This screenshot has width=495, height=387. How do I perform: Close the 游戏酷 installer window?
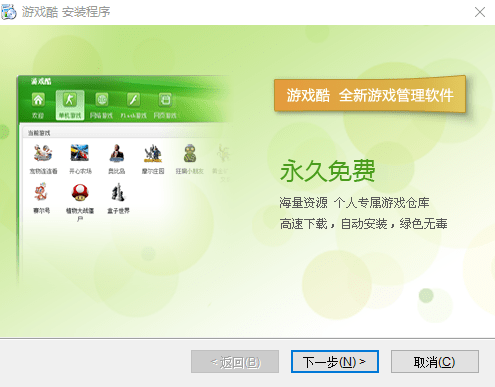pos(480,12)
